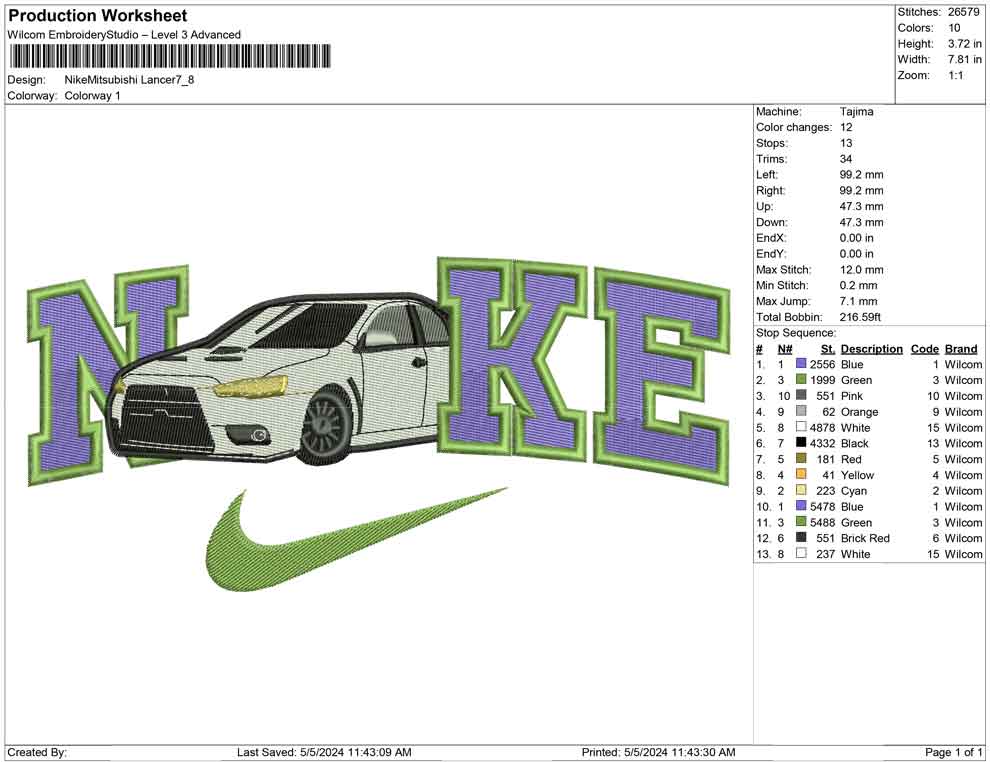Sort stops by the Description column header

tap(870, 348)
